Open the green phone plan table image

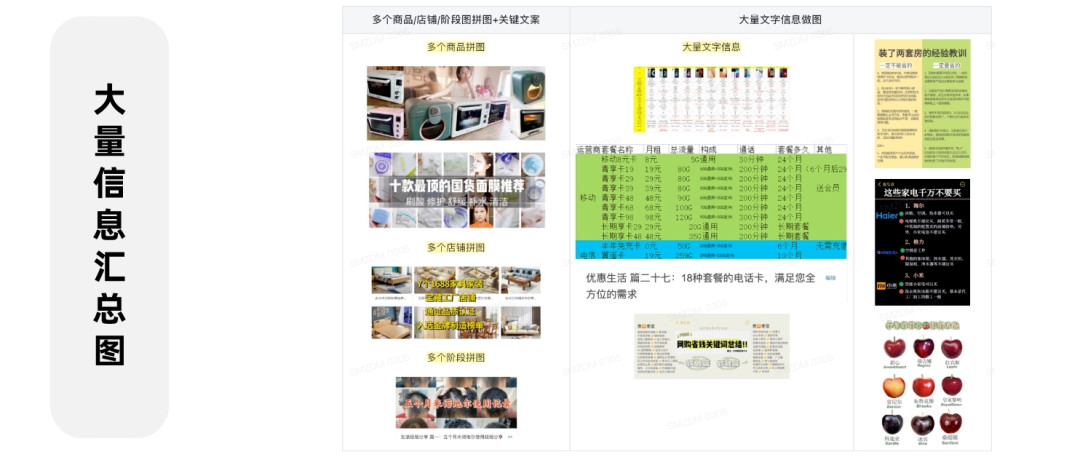point(712,202)
